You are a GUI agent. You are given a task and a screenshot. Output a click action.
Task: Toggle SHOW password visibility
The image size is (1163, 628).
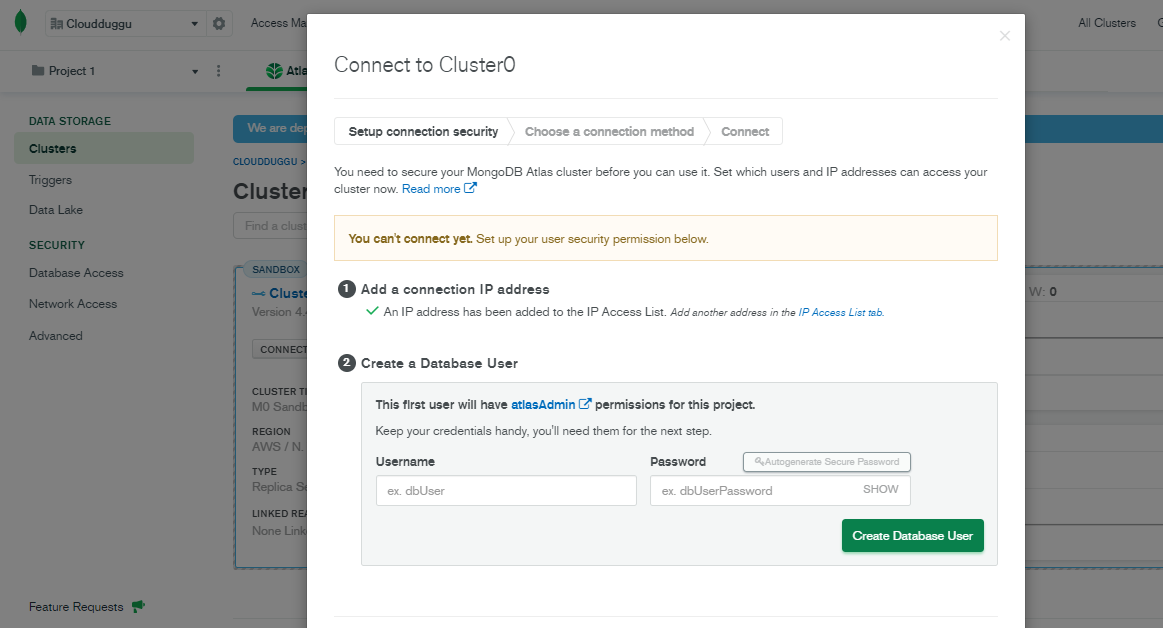point(880,489)
